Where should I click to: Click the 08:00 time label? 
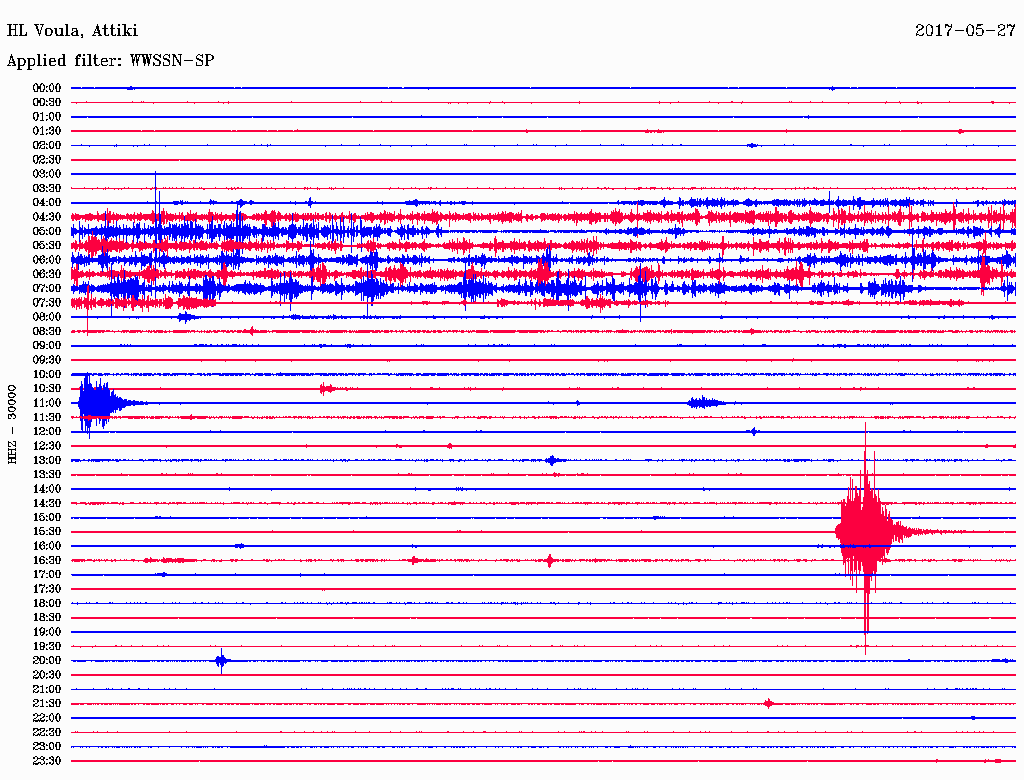[47, 317]
